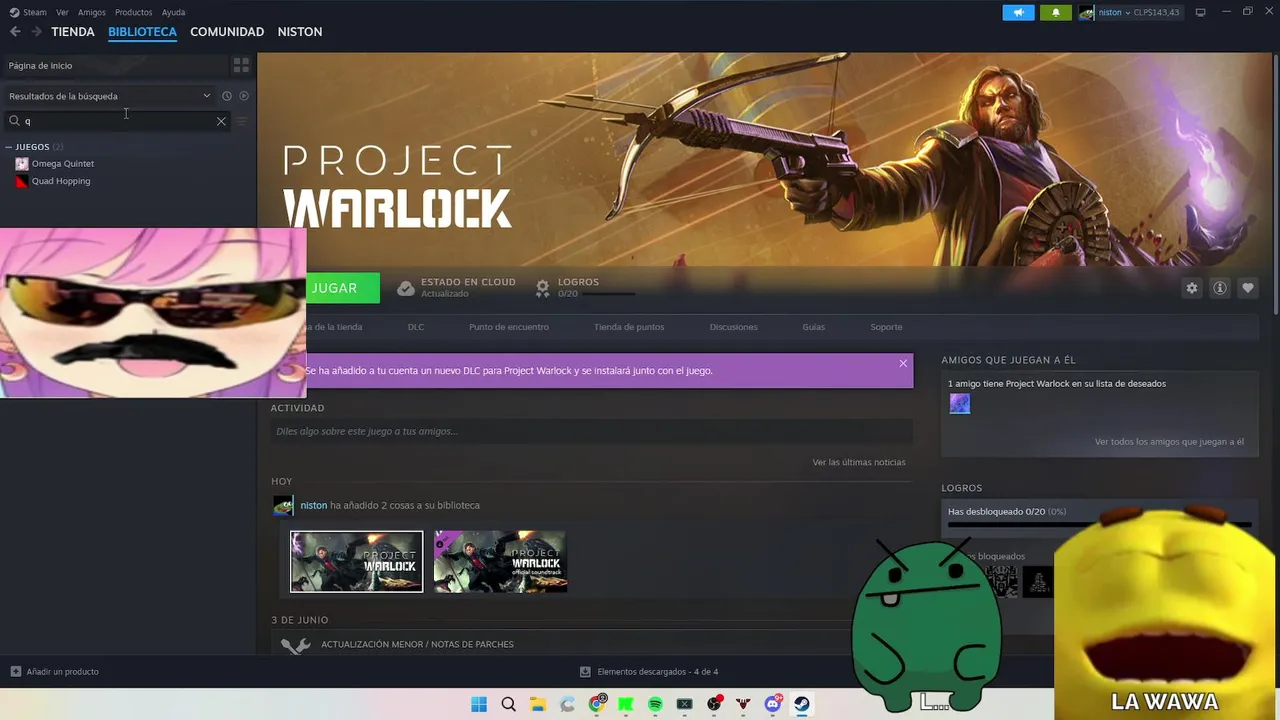Open the Soporte tab
The image size is (1280, 720).
[886, 327]
